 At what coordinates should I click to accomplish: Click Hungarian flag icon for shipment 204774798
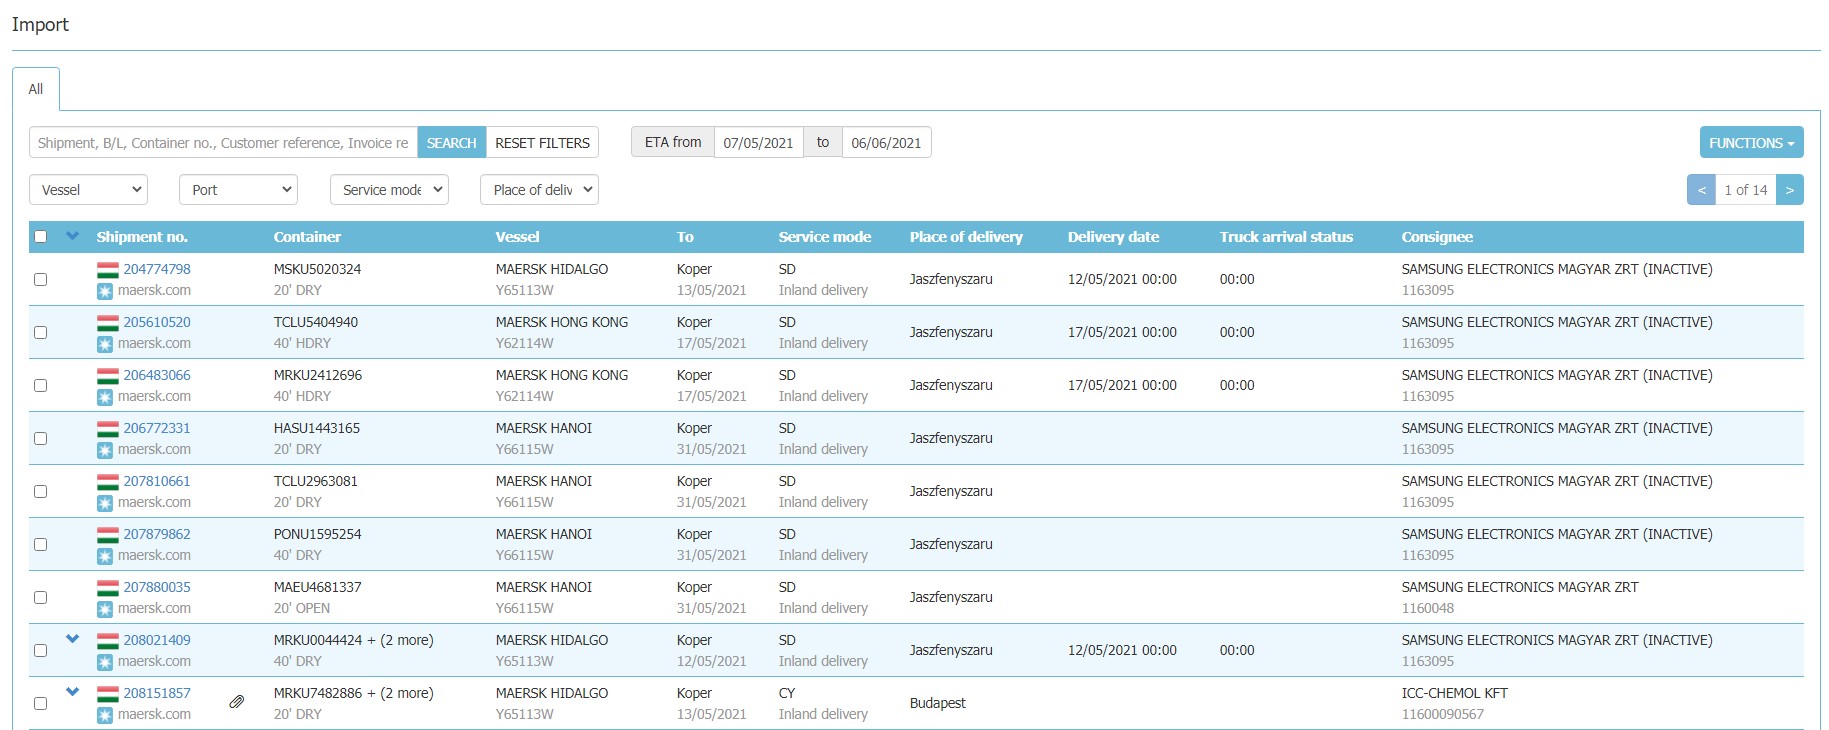108,269
